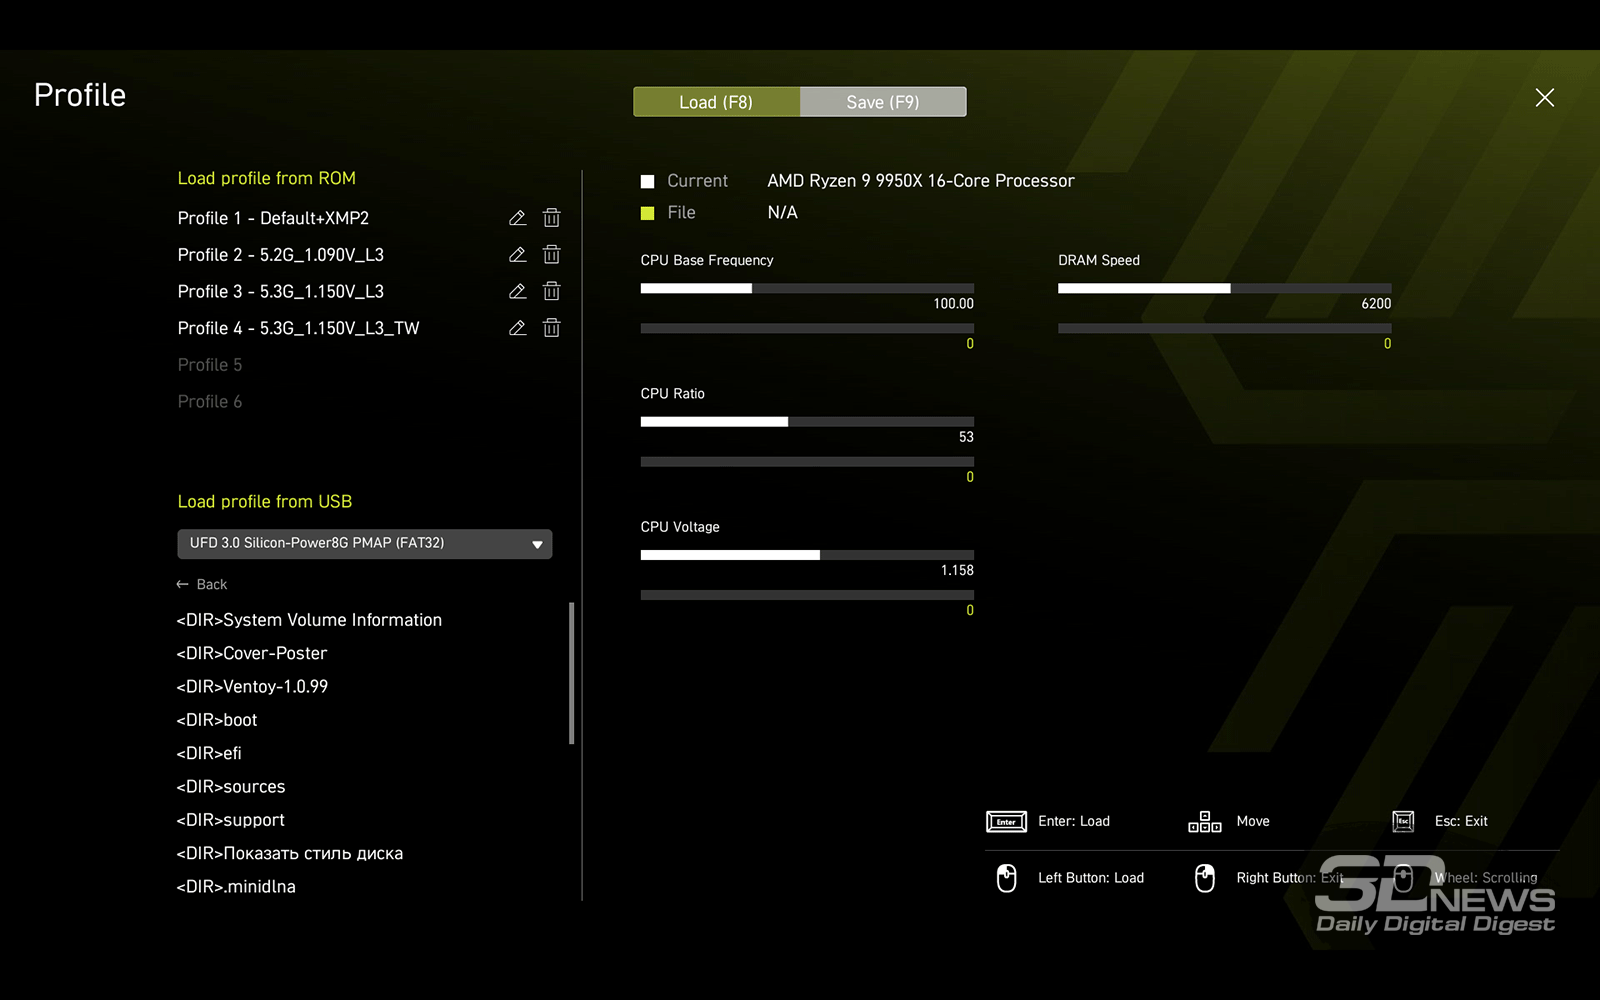Expand the Cover-Poster directory
The height and width of the screenshot is (1000, 1600).
pyautogui.click(x=252, y=653)
